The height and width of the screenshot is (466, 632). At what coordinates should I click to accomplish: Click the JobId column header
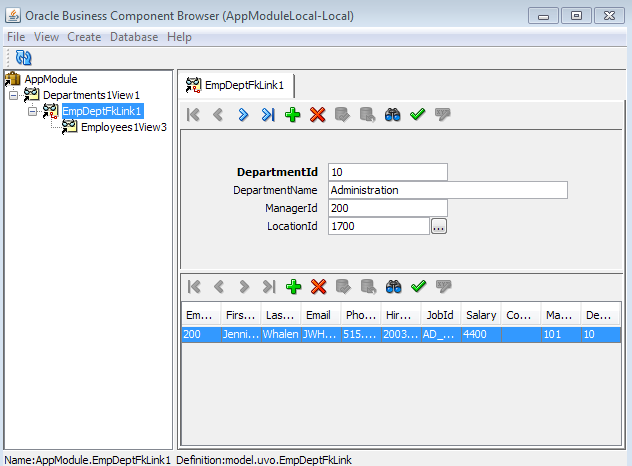[441, 315]
